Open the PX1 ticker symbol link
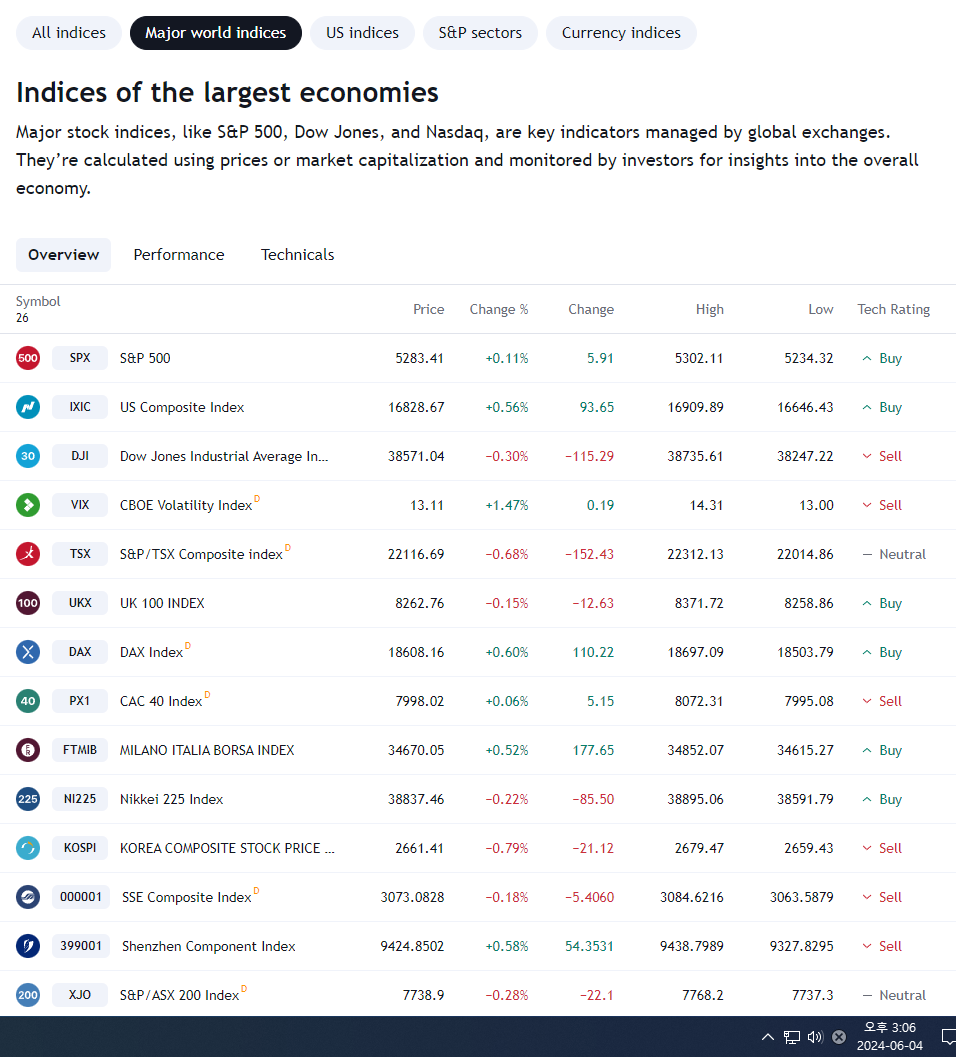The width and height of the screenshot is (956, 1057). coord(80,701)
